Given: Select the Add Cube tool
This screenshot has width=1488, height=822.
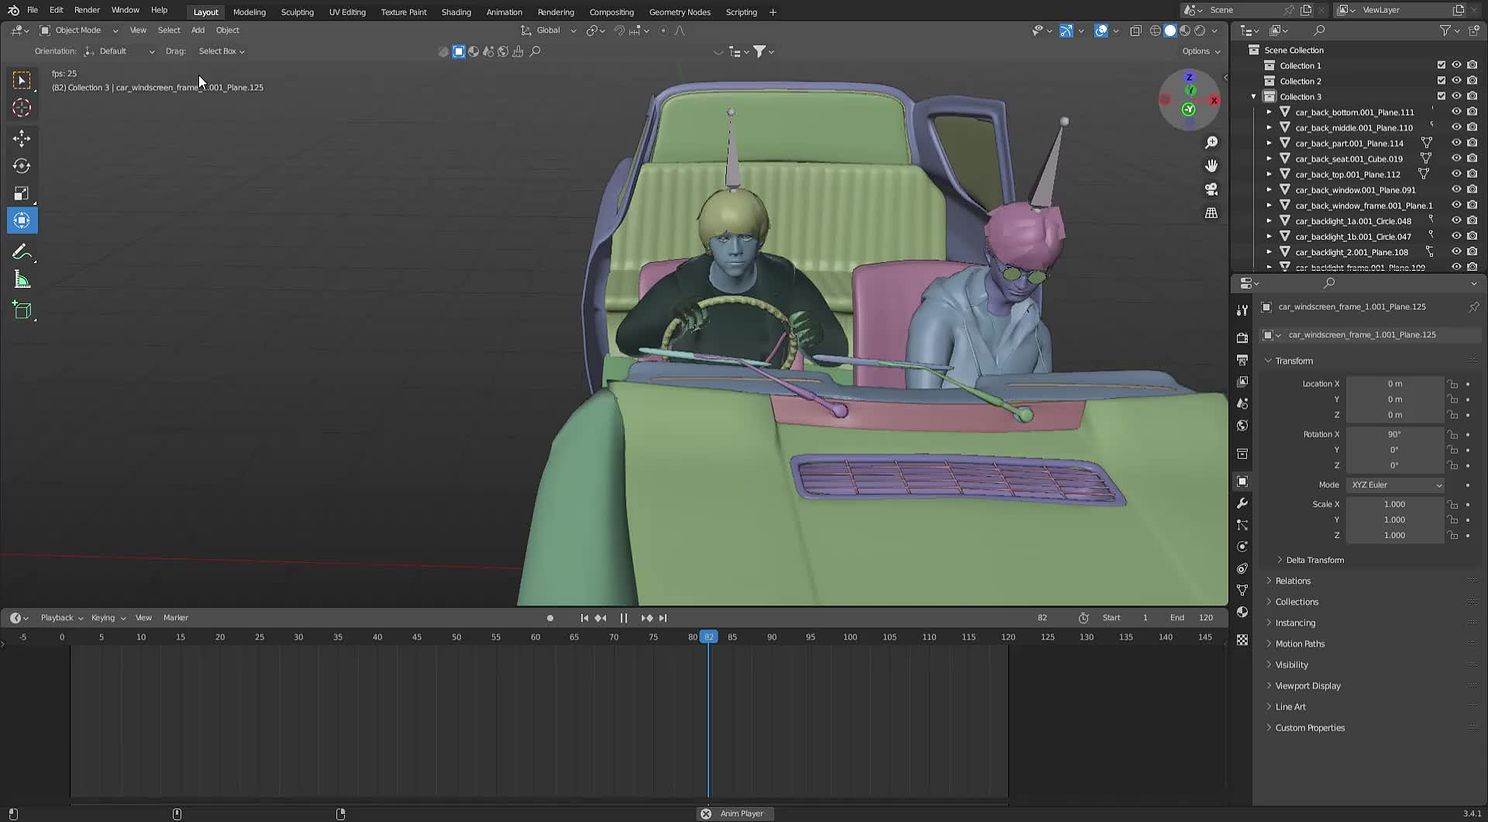Looking at the screenshot, I should click(22, 311).
